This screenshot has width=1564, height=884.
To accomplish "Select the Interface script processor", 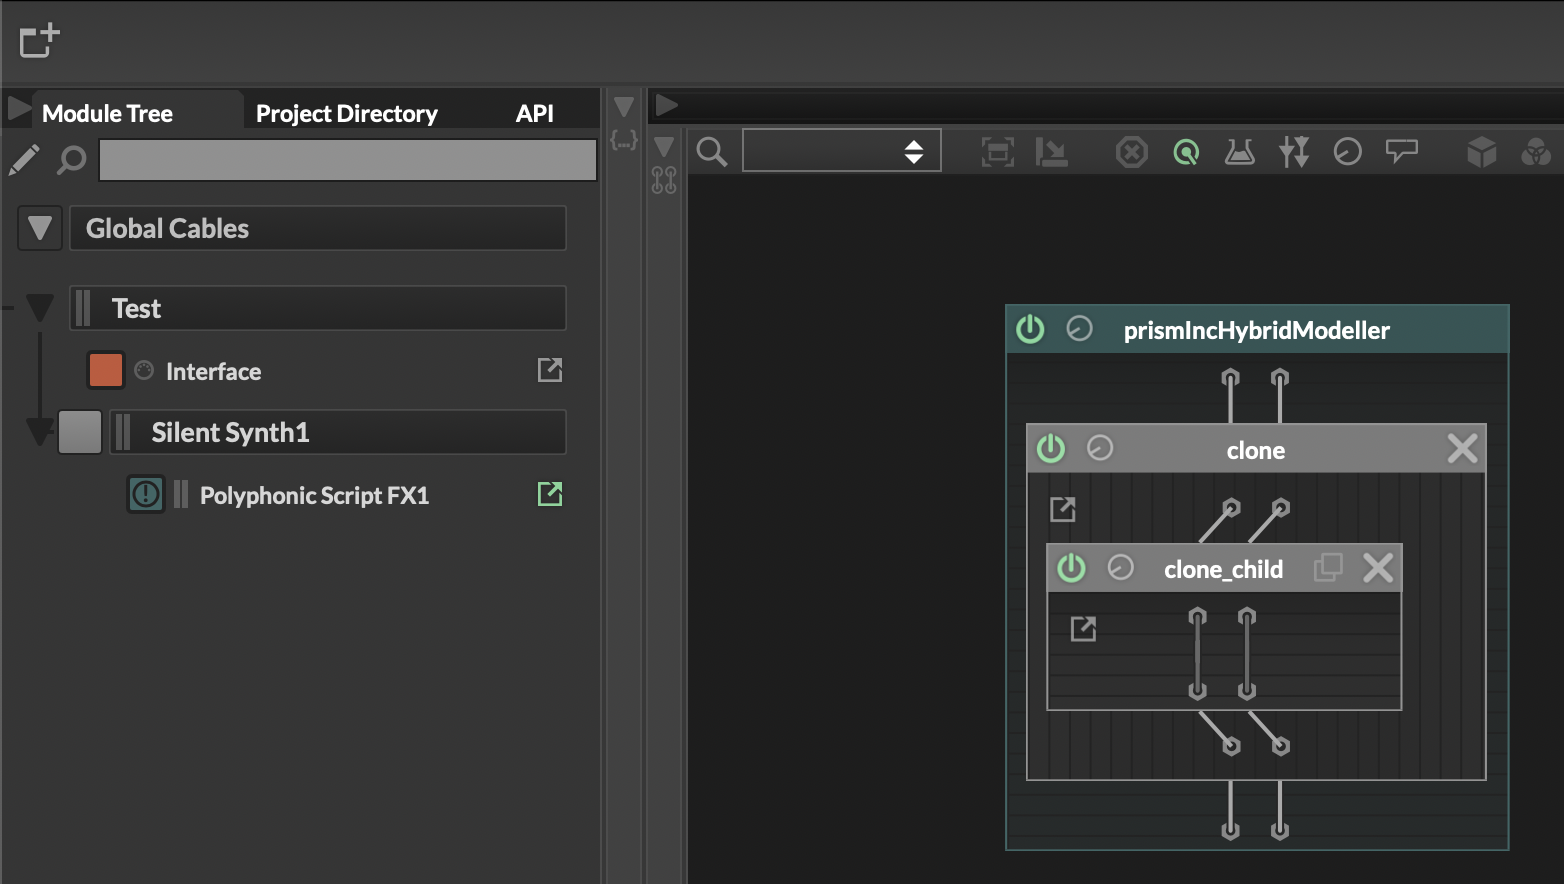I will (213, 371).
